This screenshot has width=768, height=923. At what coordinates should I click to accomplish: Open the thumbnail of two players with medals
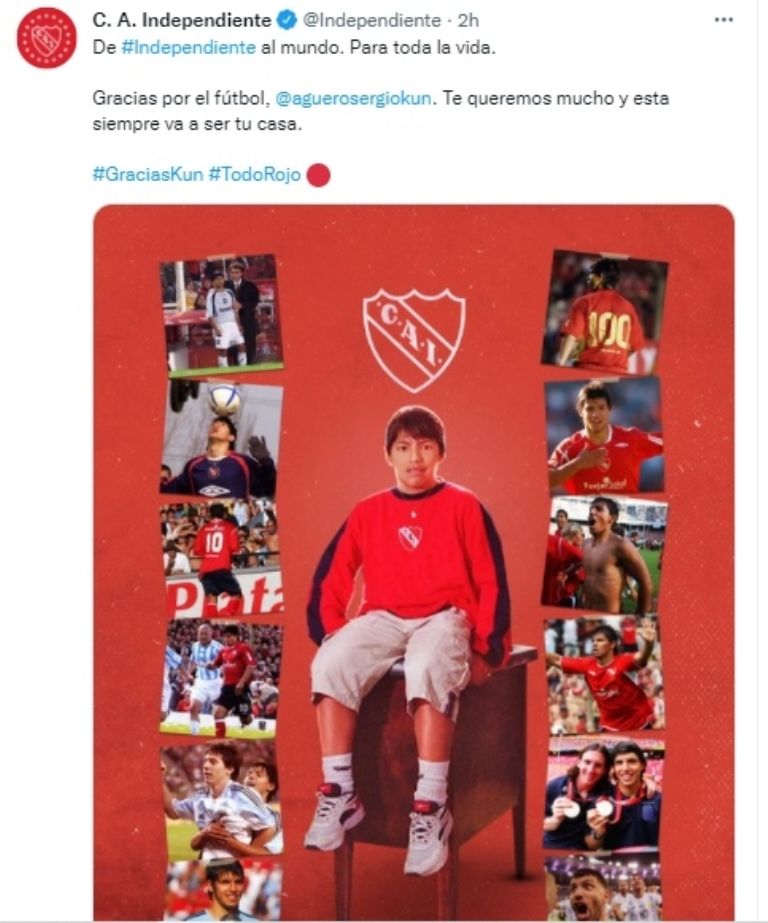[x=604, y=794]
